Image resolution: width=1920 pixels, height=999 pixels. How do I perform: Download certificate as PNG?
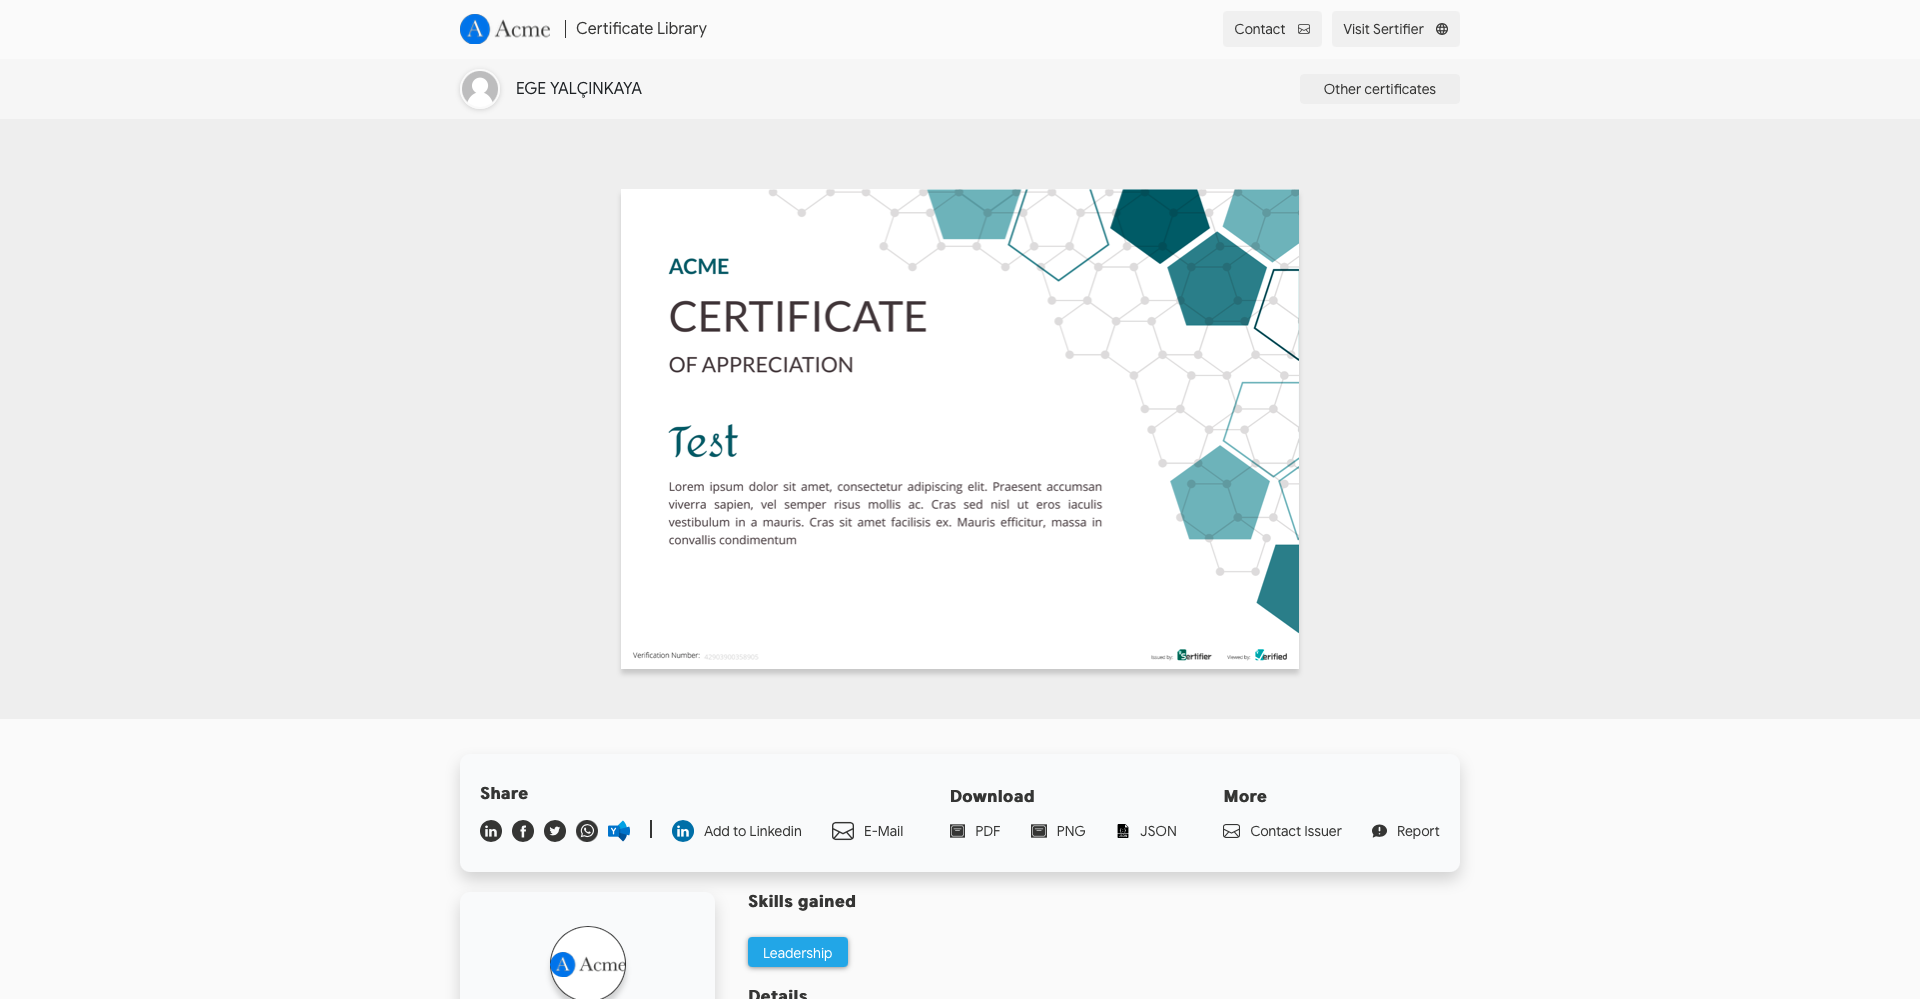tap(1058, 831)
